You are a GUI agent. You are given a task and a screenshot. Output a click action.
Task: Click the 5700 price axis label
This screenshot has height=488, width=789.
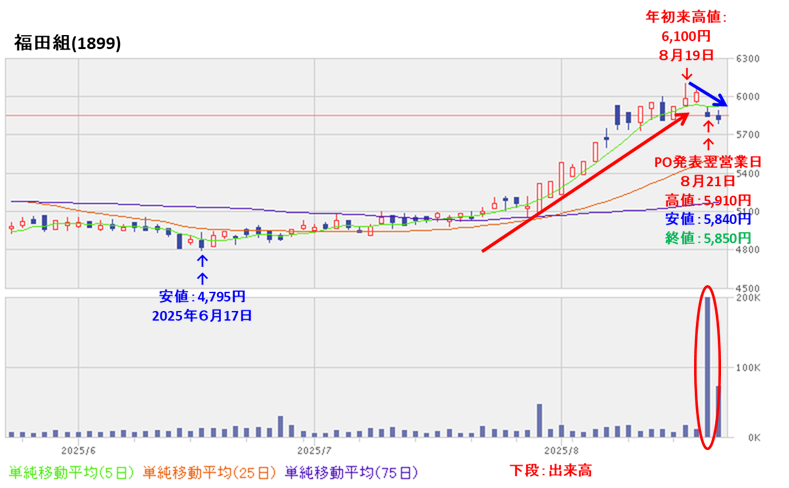[x=748, y=135]
